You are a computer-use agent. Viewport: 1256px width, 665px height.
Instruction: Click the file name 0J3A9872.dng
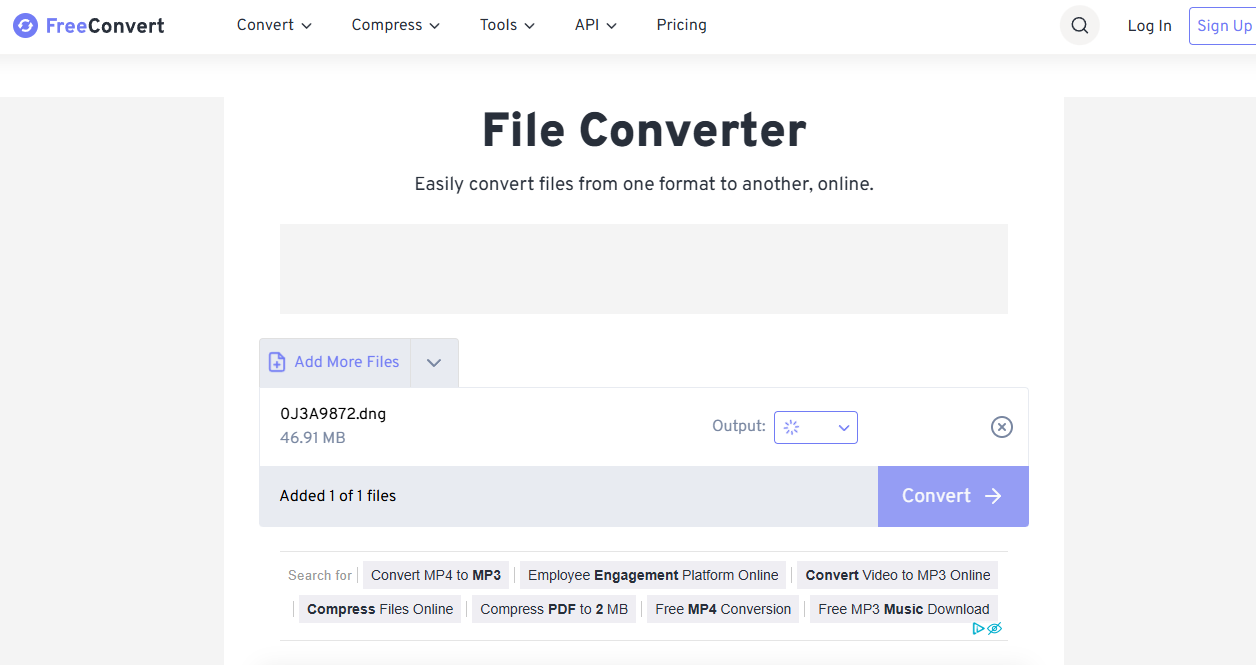point(333,414)
